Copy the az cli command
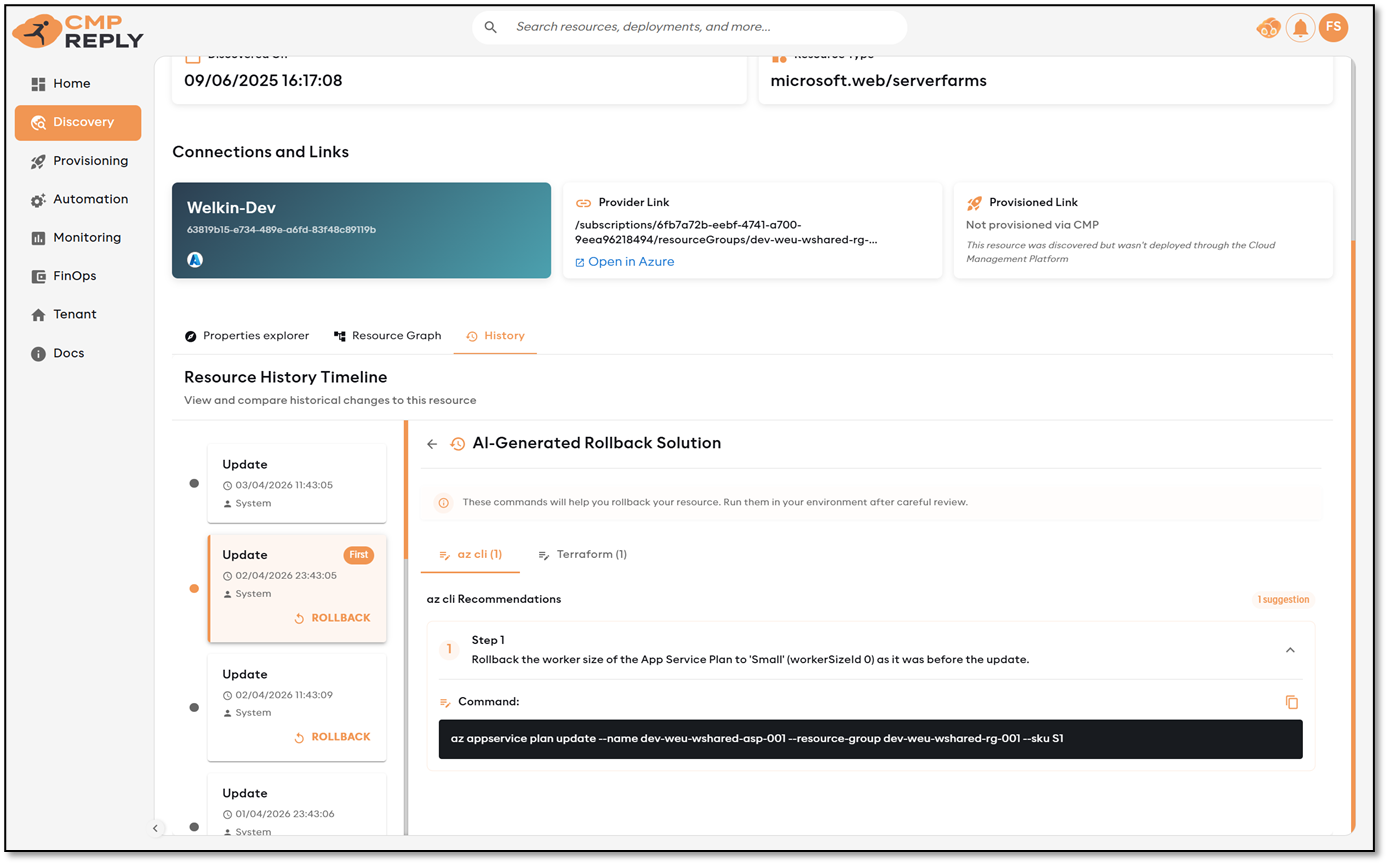1388x865 pixels. (x=1291, y=702)
